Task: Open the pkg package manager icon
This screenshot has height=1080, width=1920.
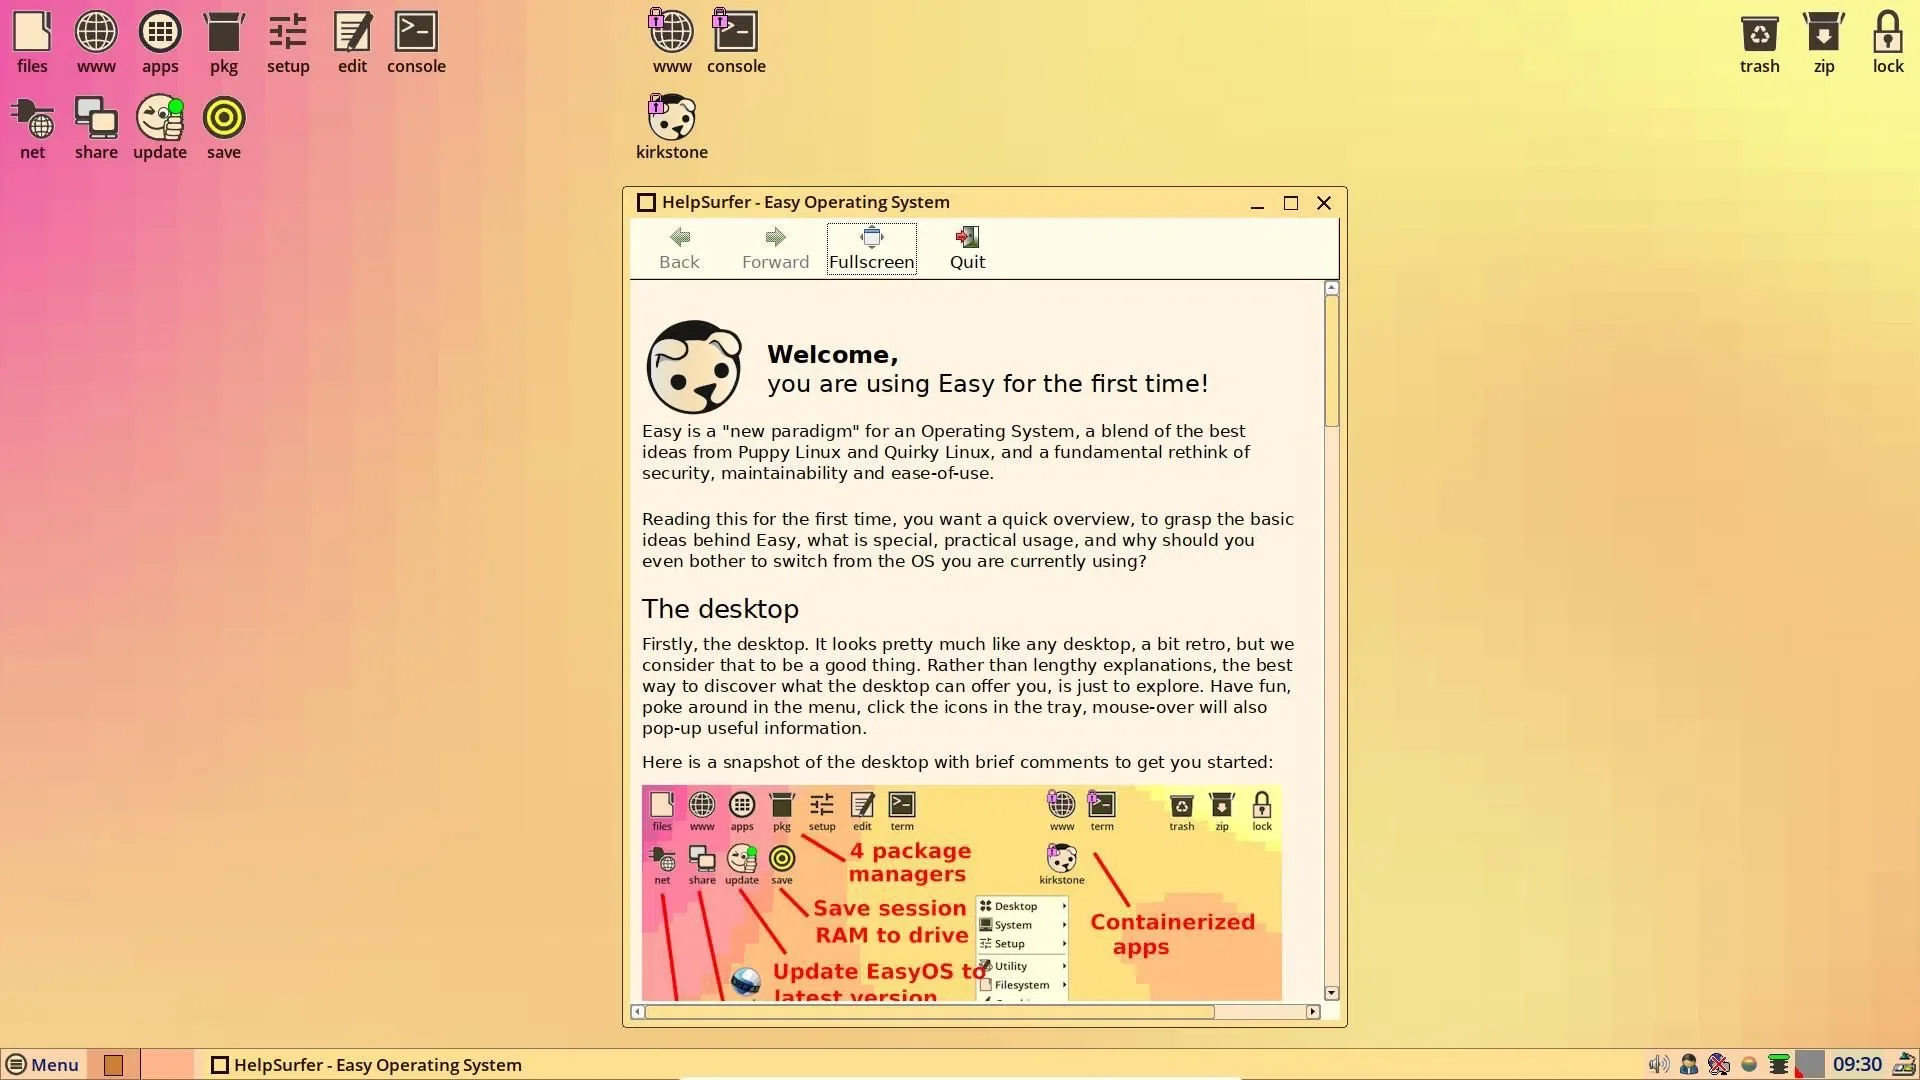Action: tap(224, 42)
